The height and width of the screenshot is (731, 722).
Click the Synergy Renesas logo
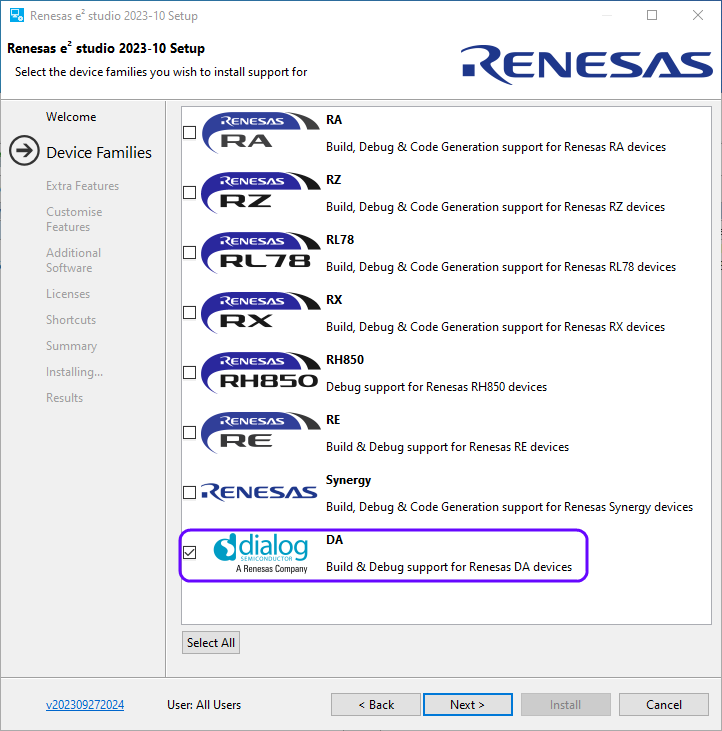point(259,492)
